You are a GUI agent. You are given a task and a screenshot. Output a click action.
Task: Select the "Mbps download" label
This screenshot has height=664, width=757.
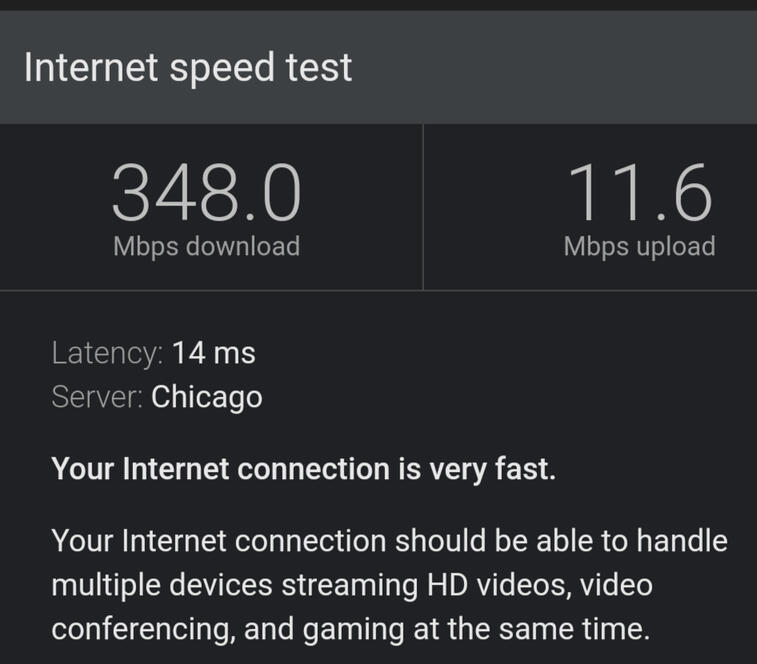tap(206, 246)
